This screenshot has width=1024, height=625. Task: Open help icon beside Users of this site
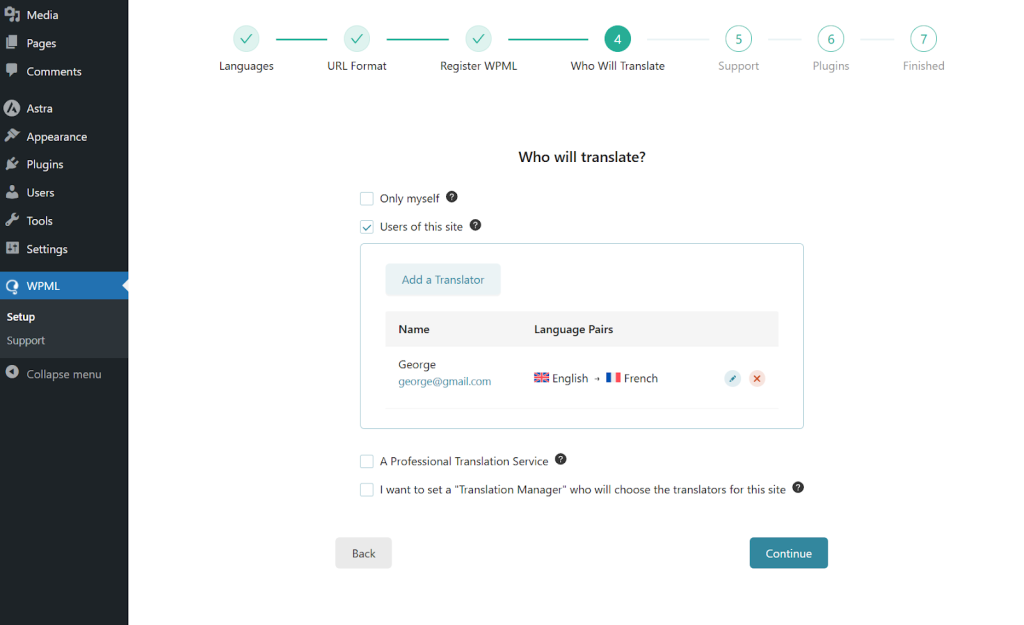pos(475,225)
